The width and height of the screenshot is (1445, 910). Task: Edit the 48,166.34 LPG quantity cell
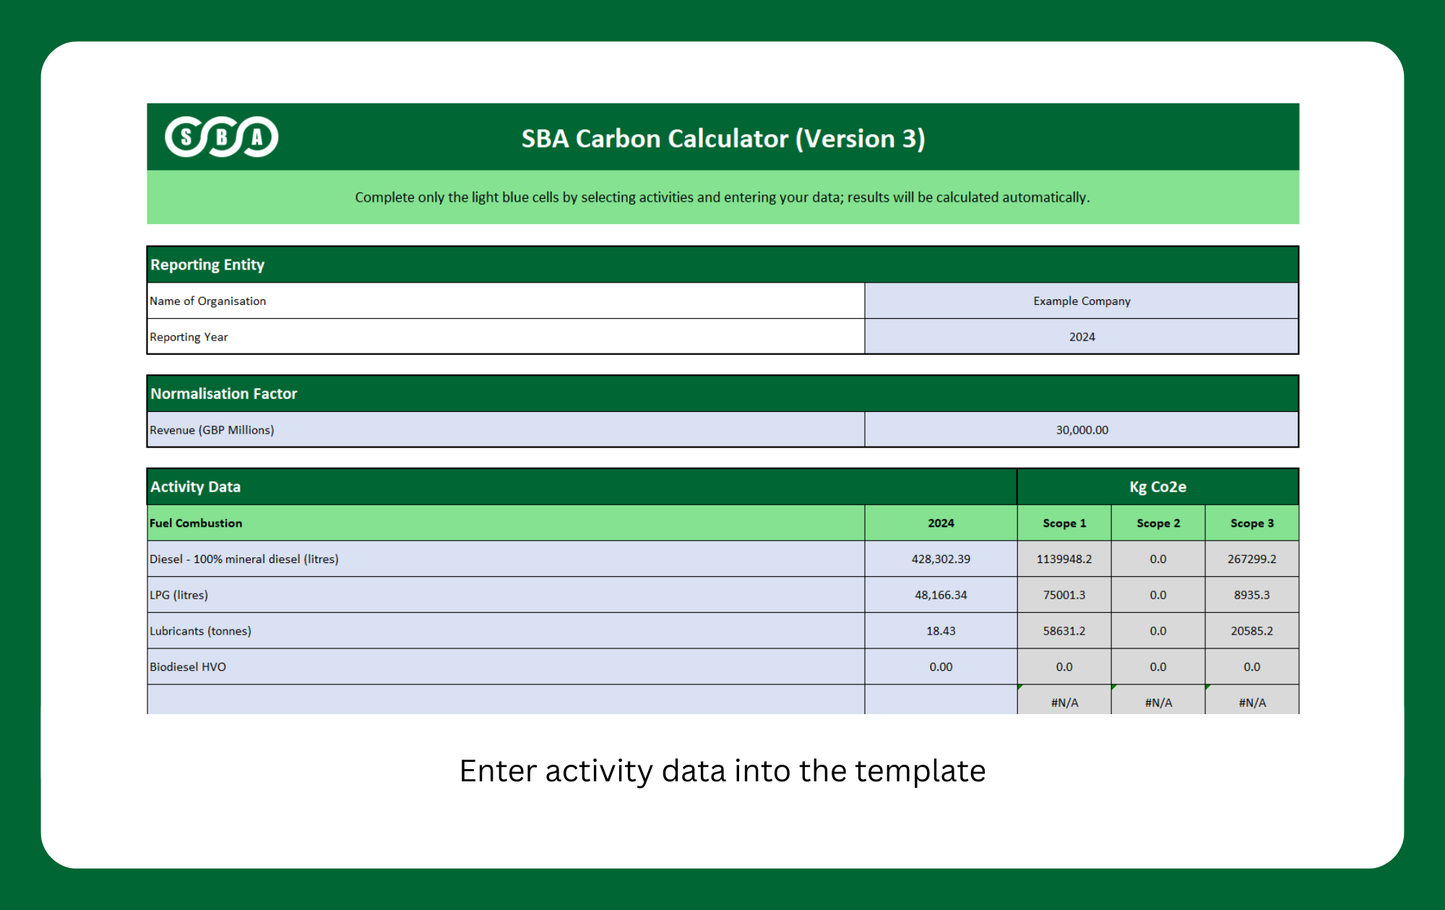tap(941, 595)
